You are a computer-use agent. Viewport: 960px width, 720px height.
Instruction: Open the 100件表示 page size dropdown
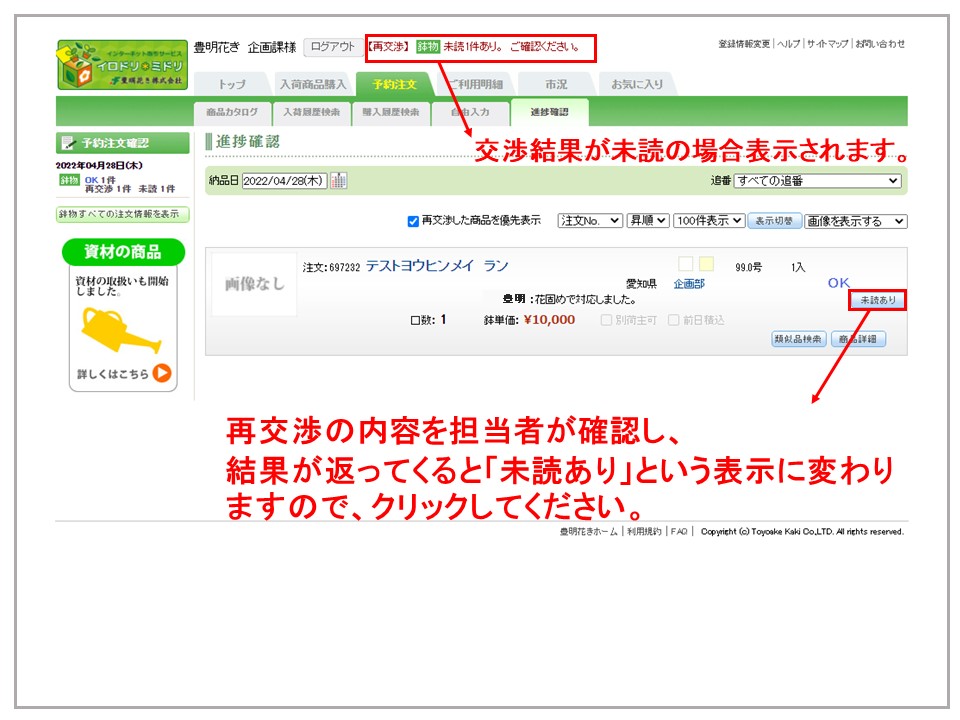[x=708, y=221]
